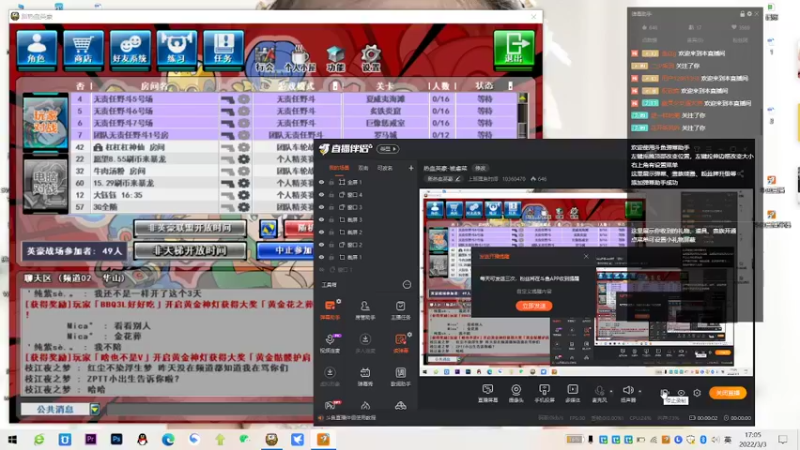Open the 商店 shop cart button
The image size is (800, 450).
(x=83, y=48)
